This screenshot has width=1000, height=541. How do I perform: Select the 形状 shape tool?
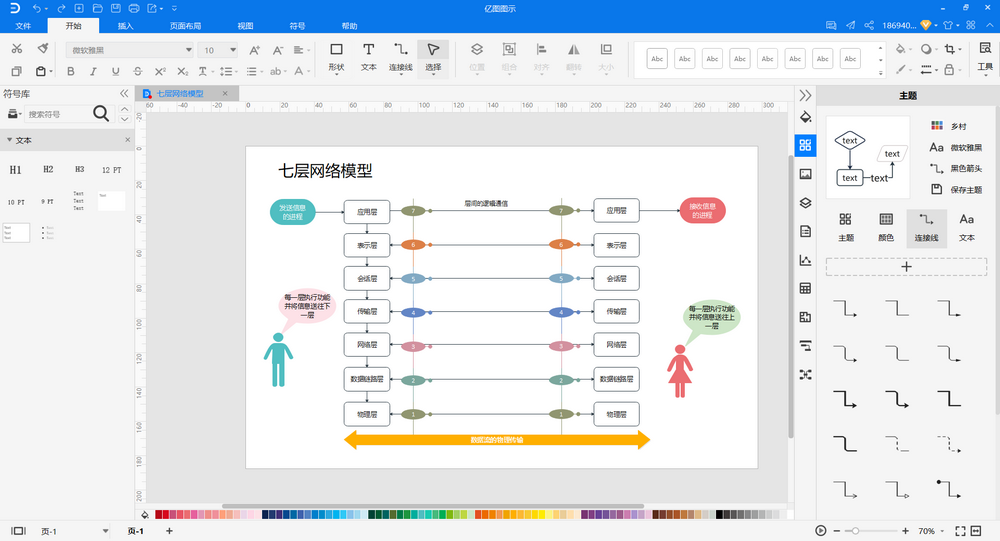[336, 57]
